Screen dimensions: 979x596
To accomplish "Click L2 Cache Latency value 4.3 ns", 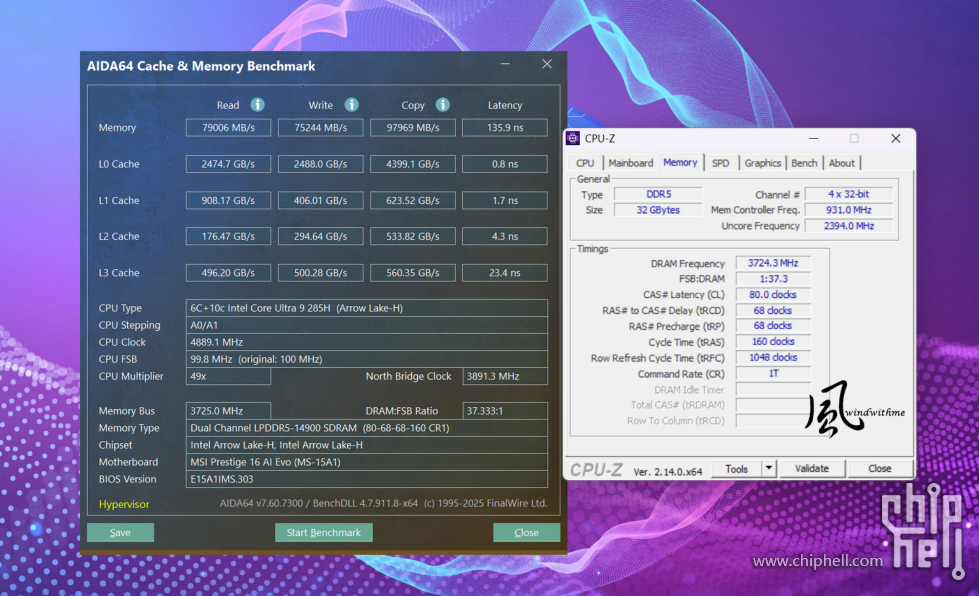I will pos(505,237).
